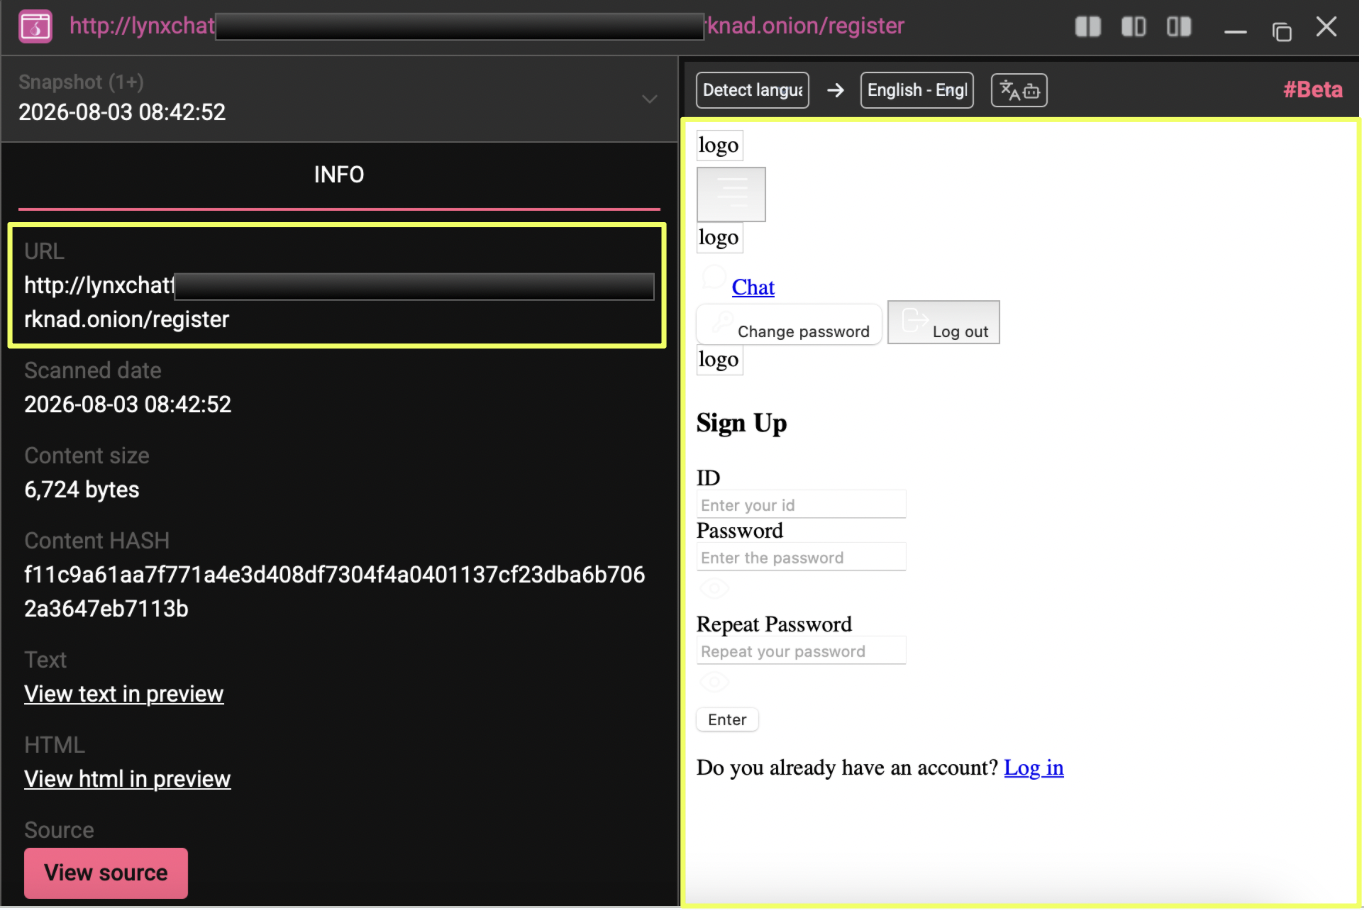Show password via eye icon under Password
The width and height of the screenshot is (1364, 910).
(x=714, y=588)
